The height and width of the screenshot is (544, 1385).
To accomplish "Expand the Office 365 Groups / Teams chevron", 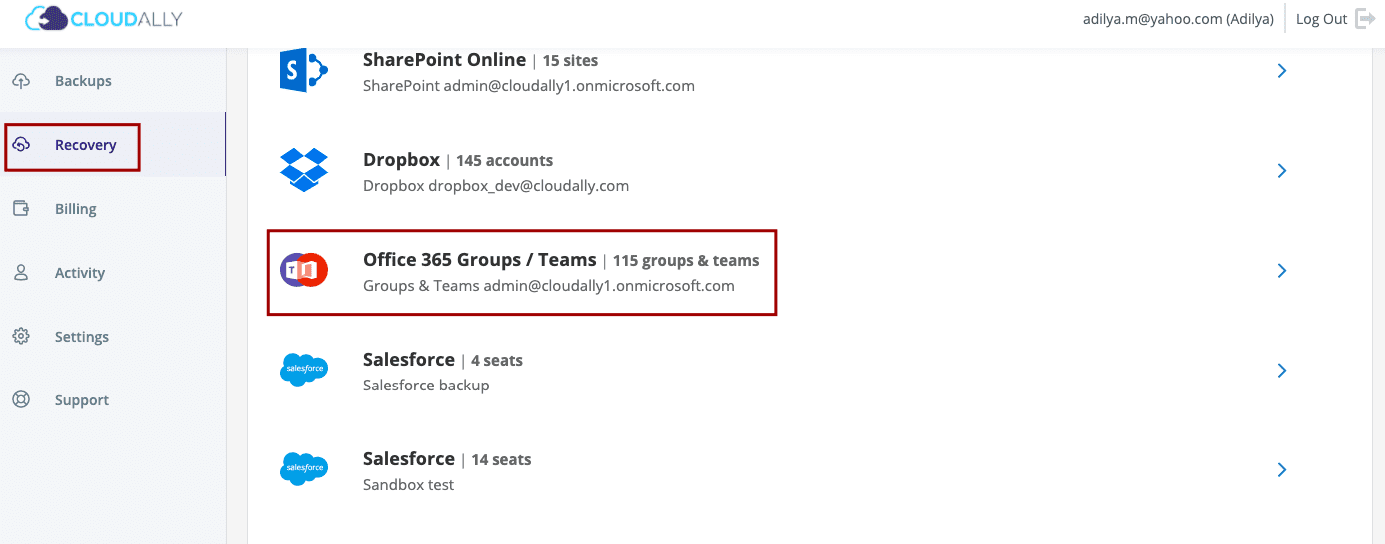I will click(x=1282, y=271).
